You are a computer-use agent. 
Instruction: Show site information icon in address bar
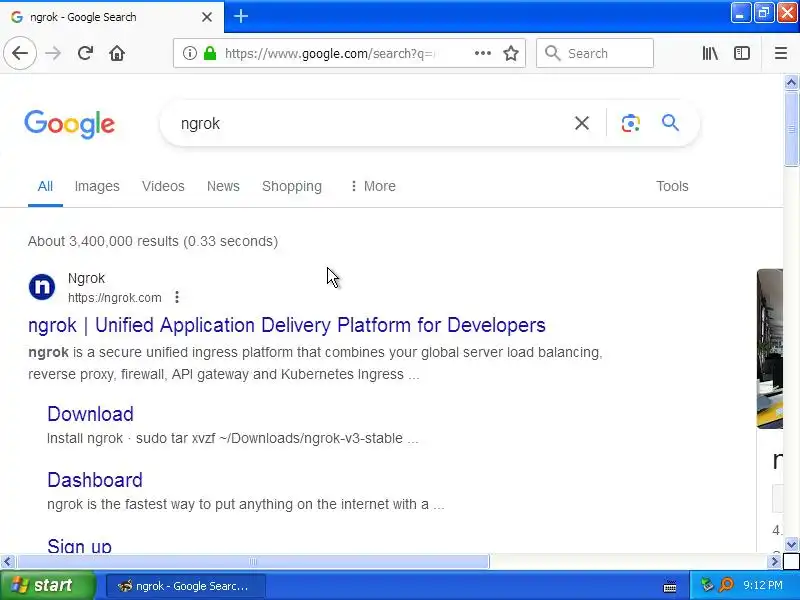[x=190, y=53]
